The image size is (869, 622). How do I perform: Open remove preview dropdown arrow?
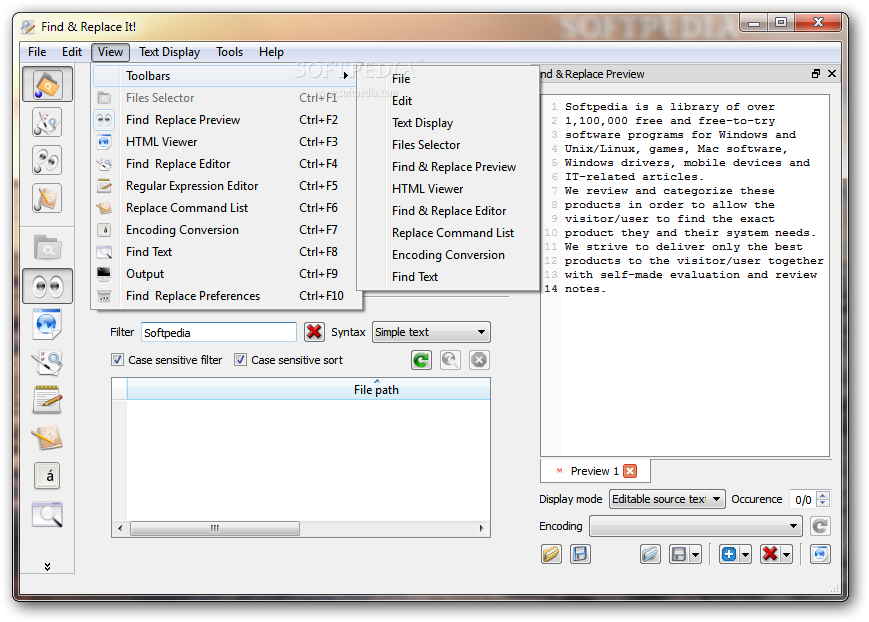(786, 554)
